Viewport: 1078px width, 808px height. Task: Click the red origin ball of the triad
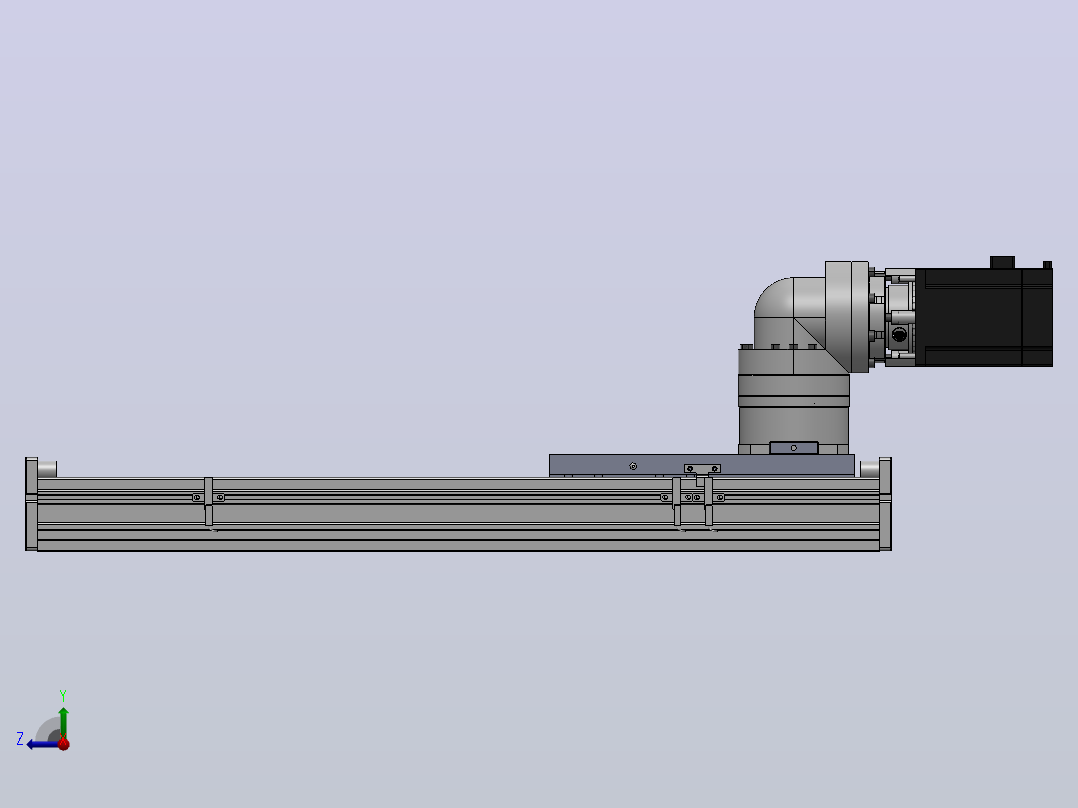click(64, 743)
